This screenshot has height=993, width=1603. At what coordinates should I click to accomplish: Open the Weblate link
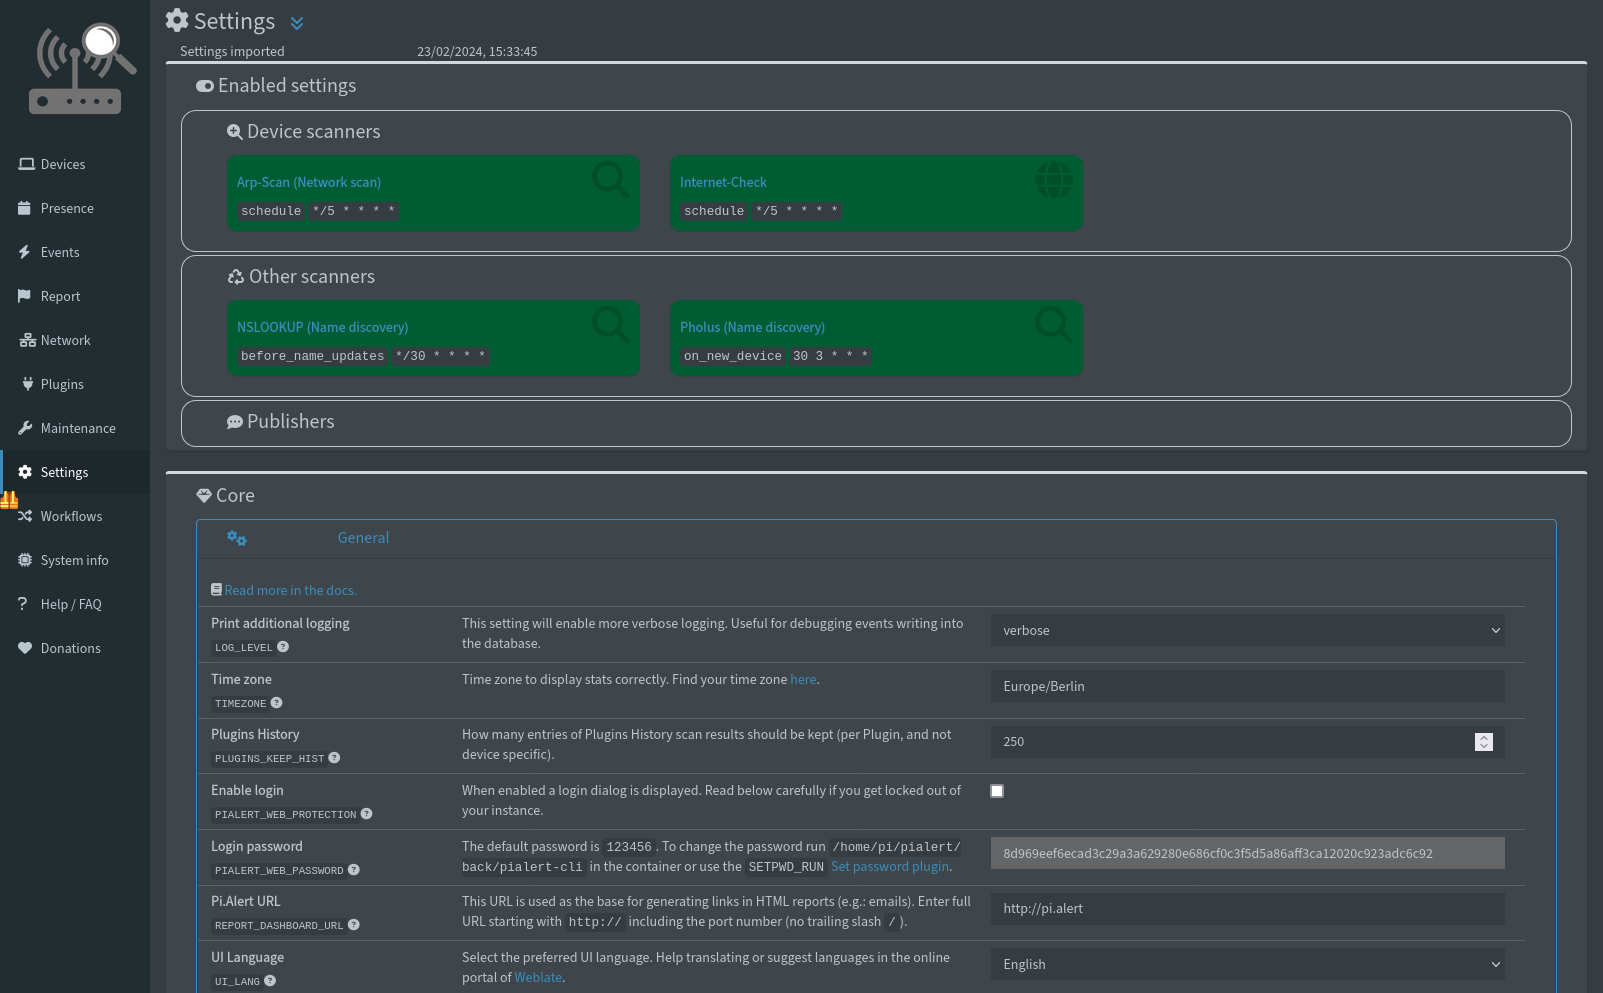(x=538, y=978)
